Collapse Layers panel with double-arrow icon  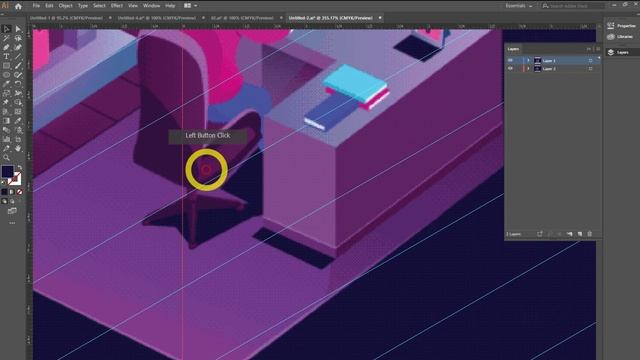pyautogui.click(x=589, y=49)
